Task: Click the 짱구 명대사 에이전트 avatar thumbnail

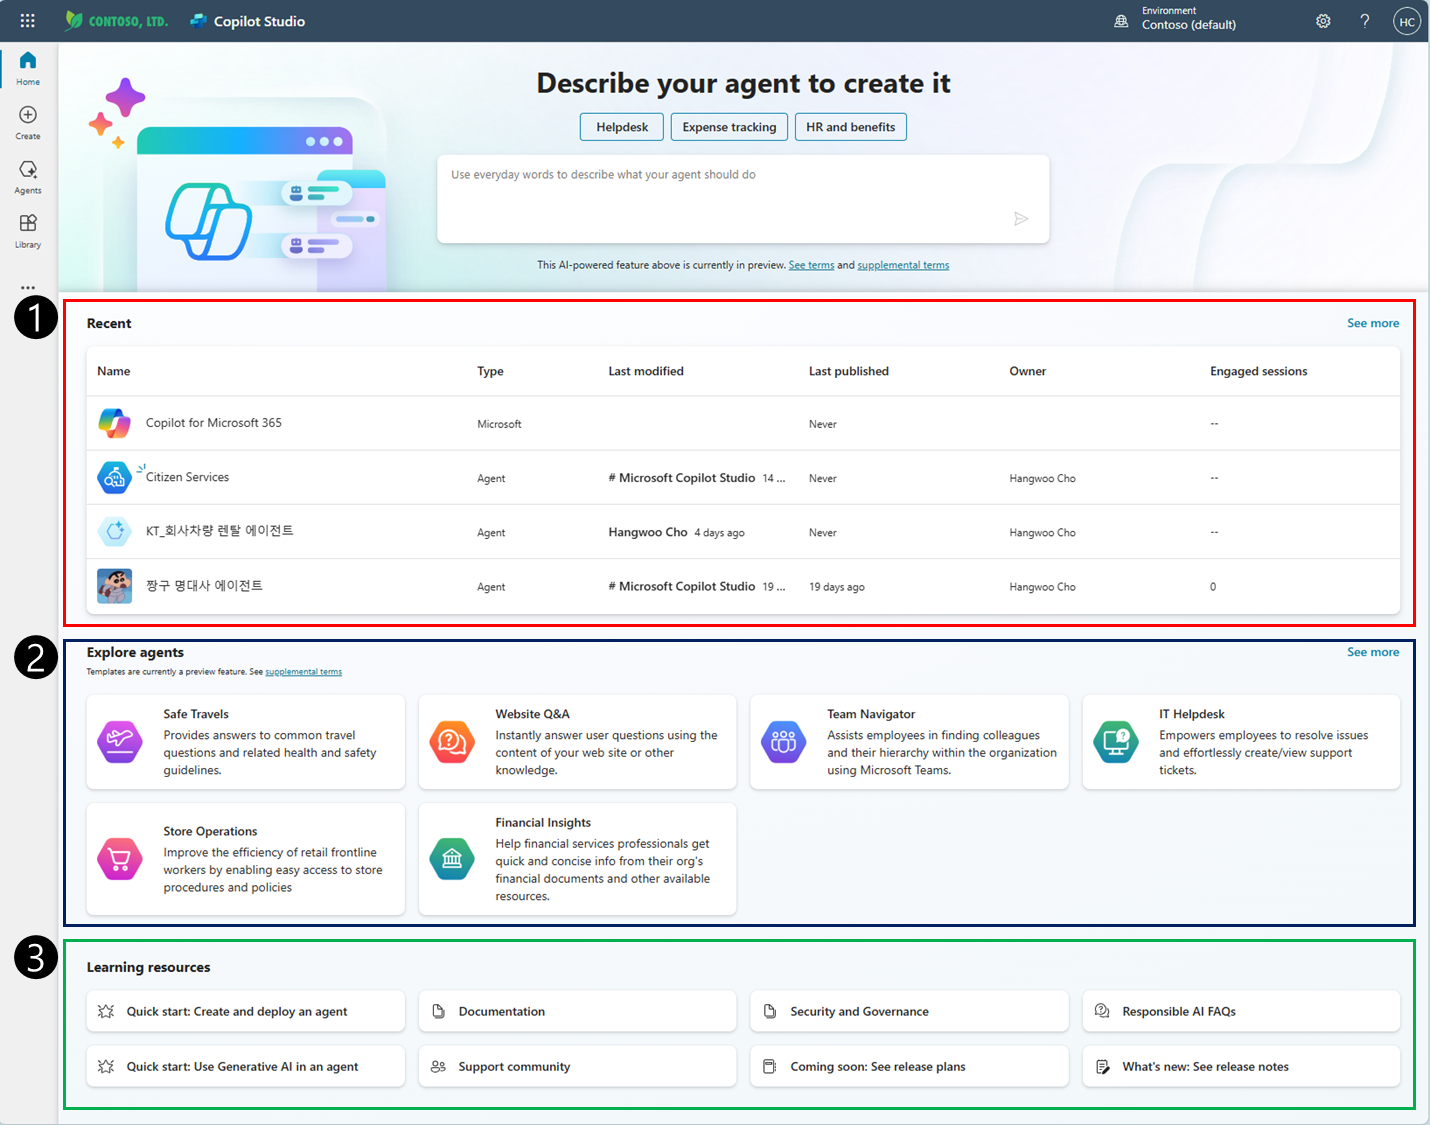Action: [x=114, y=586]
